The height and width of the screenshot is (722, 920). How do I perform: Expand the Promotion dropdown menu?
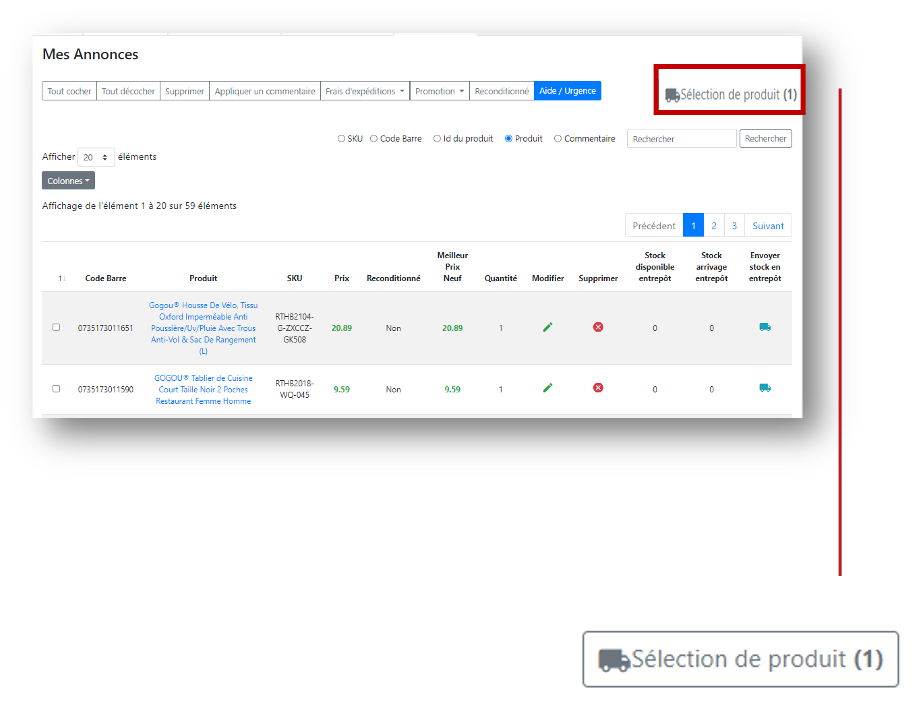[x=439, y=91]
